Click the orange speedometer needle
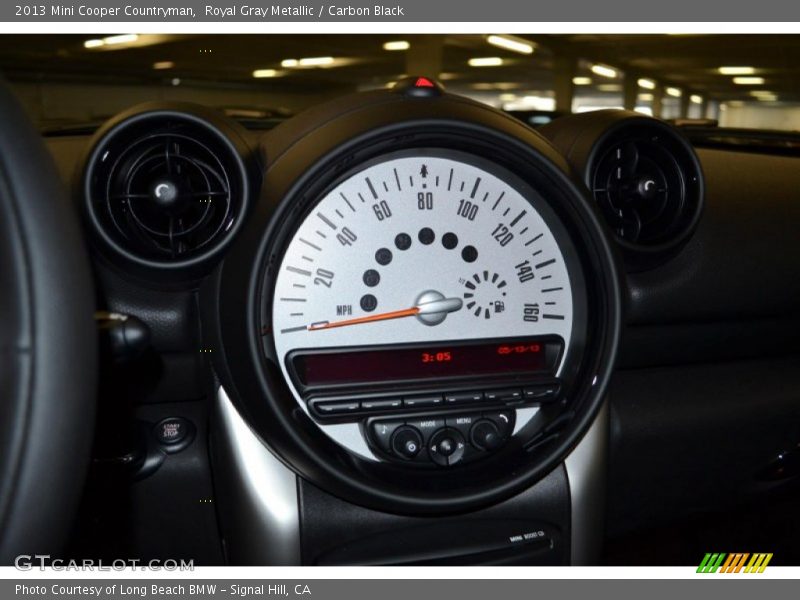This screenshot has height=600, width=800. [370, 315]
